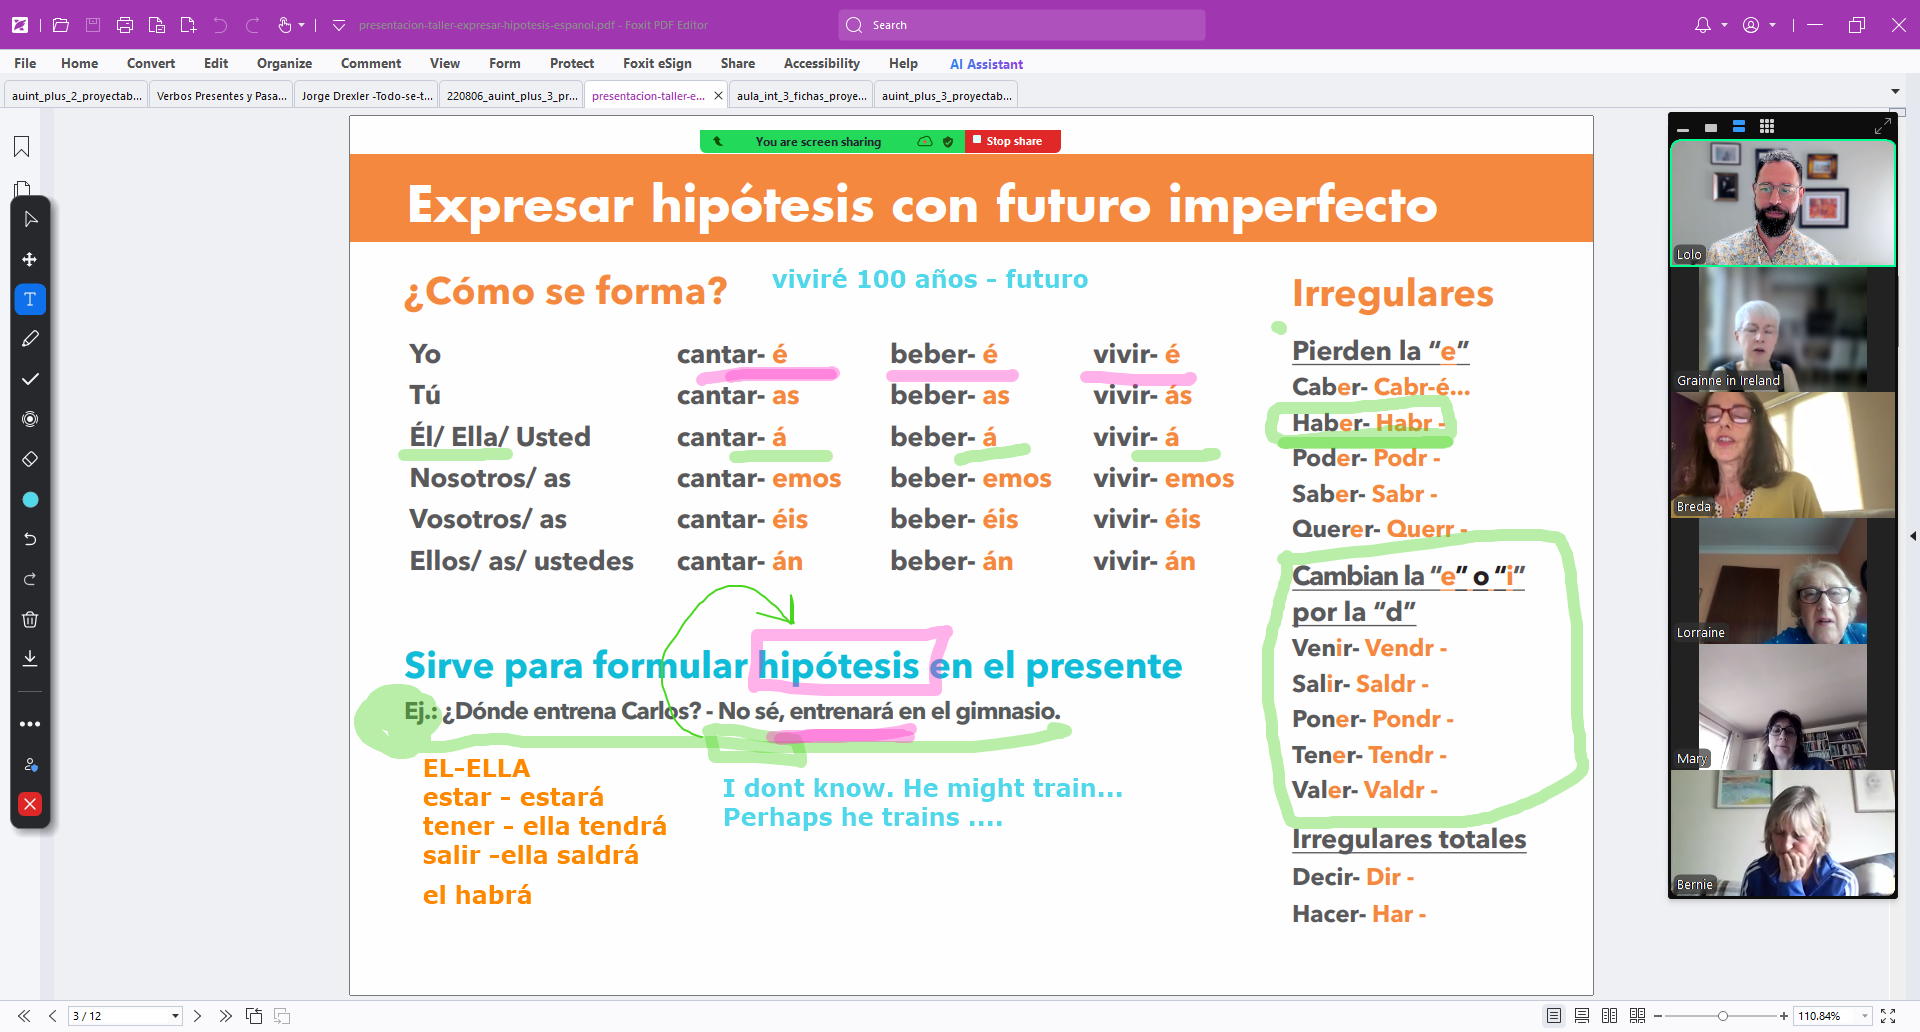Image resolution: width=1920 pixels, height=1032 pixels.
Task: Click the Print icon in quick access toolbar
Action: pyautogui.click(x=125, y=25)
